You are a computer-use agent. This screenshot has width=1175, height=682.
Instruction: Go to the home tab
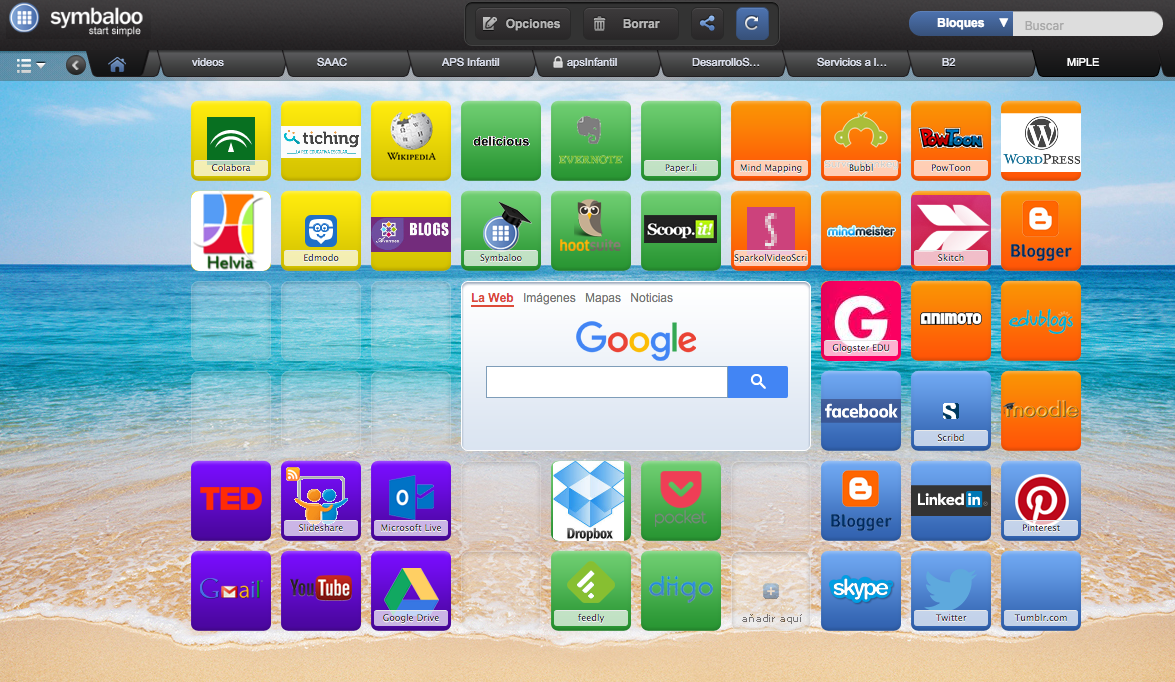click(116, 64)
